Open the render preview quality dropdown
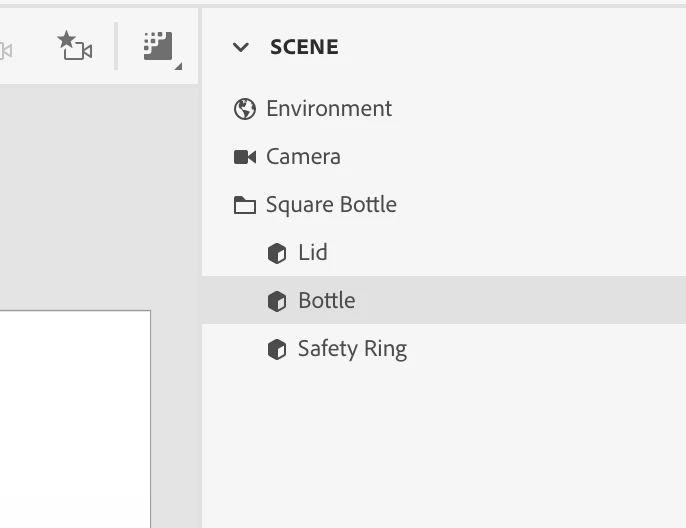The width and height of the screenshot is (686, 528). click(x=161, y=47)
